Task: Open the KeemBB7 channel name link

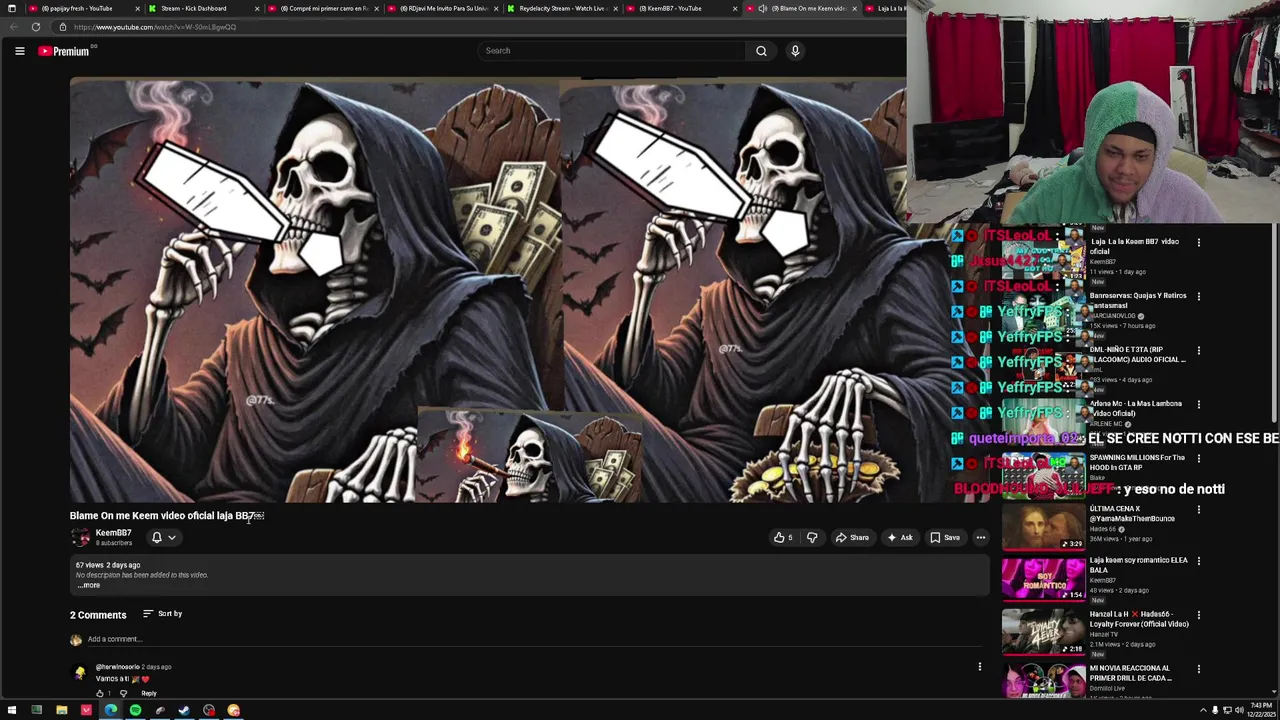Action: (x=113, y=533)
